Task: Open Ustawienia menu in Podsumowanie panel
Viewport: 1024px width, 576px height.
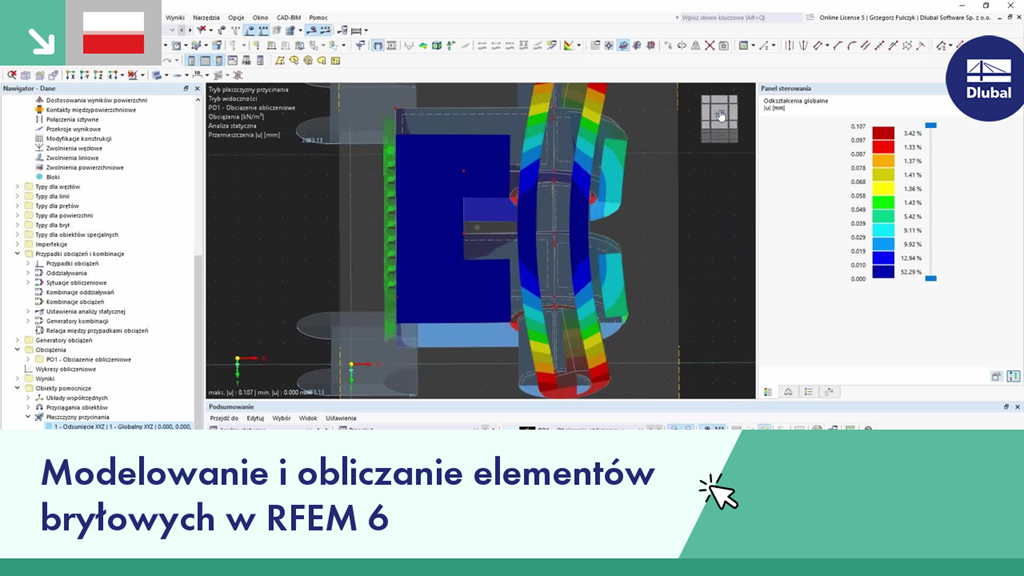Action: (341, 418)
